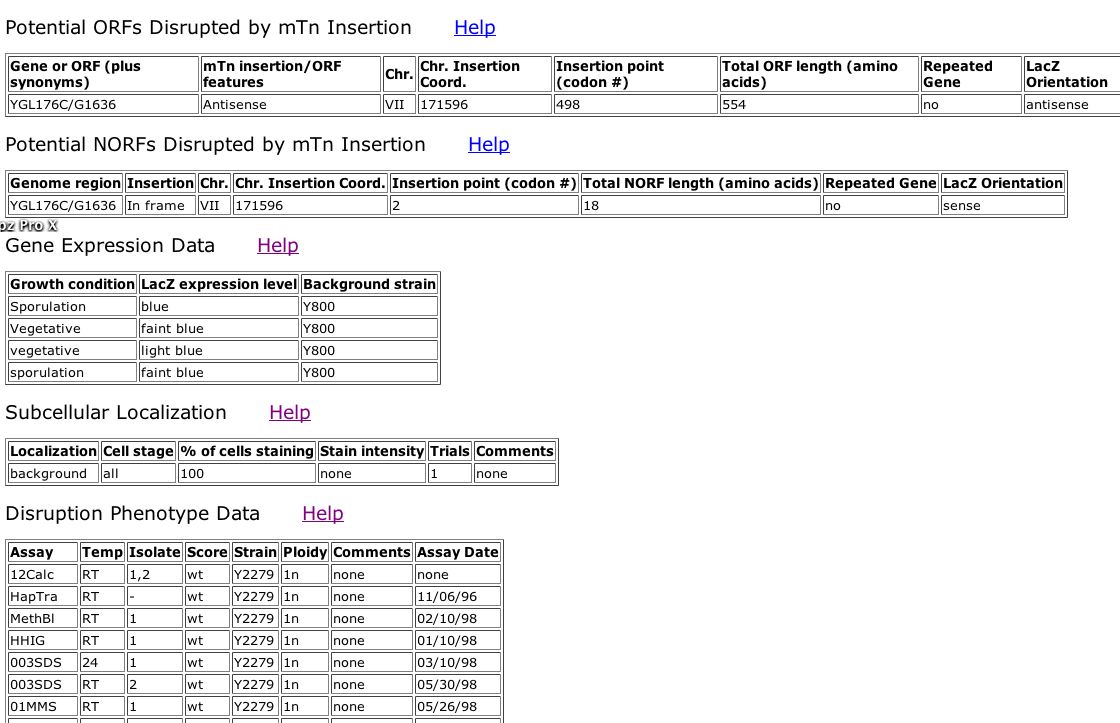Click the 'Growth condition' column header

72,284
